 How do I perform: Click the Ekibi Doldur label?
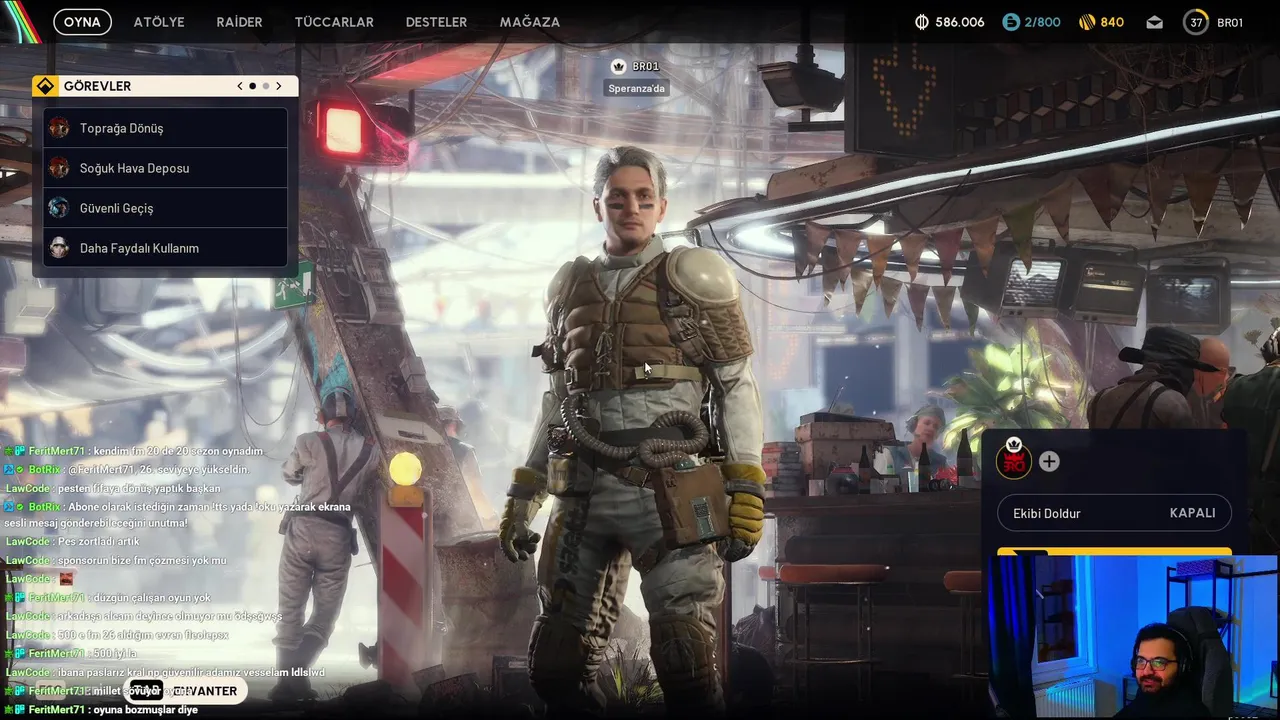tap(1047, 513)
